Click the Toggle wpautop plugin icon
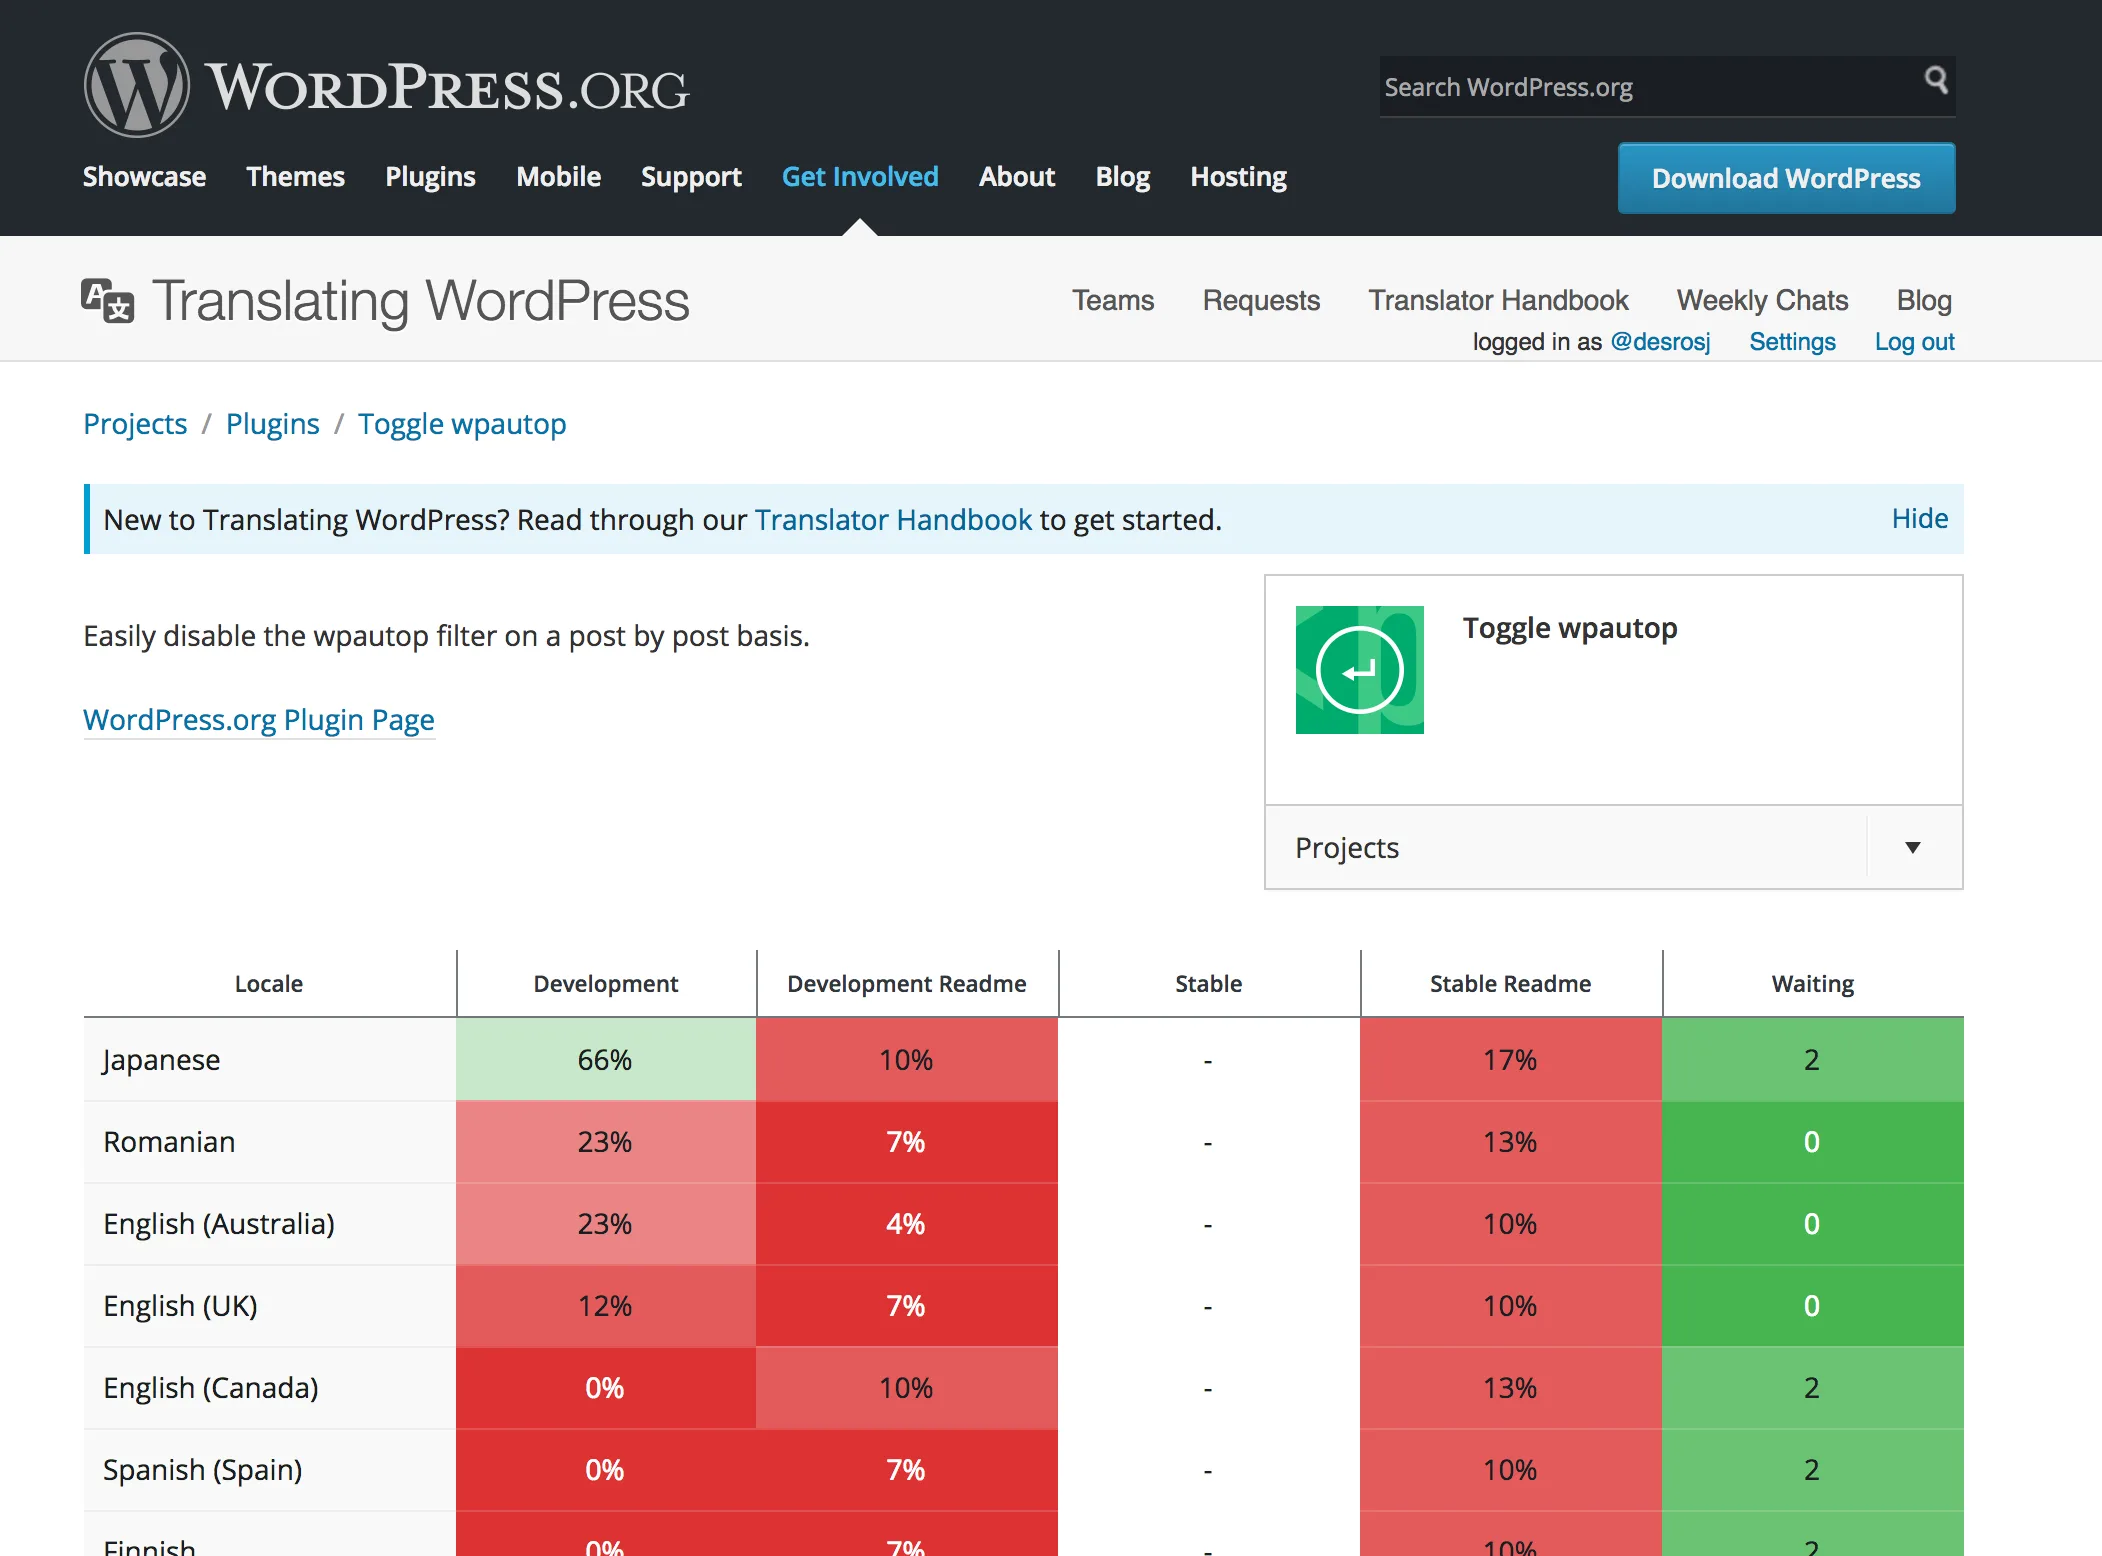The height and width of the screenshot is (1556, 2102). 1359,670
